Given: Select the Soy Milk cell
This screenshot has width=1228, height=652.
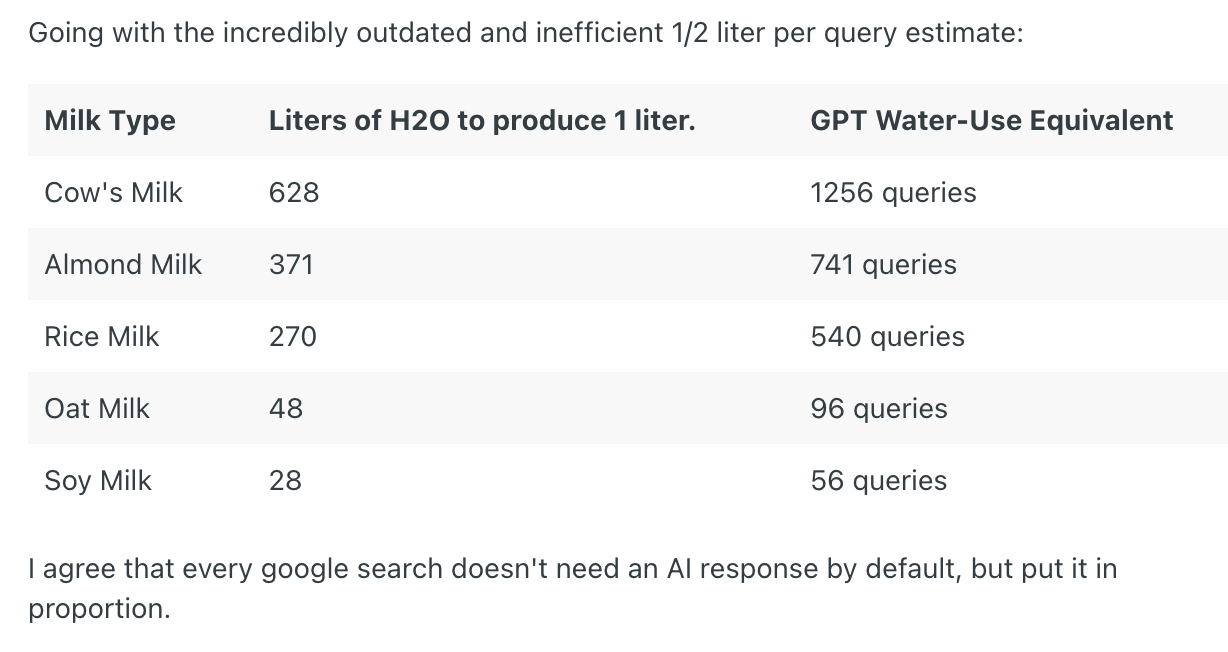Looking at the screenshot, I should 98,480.
